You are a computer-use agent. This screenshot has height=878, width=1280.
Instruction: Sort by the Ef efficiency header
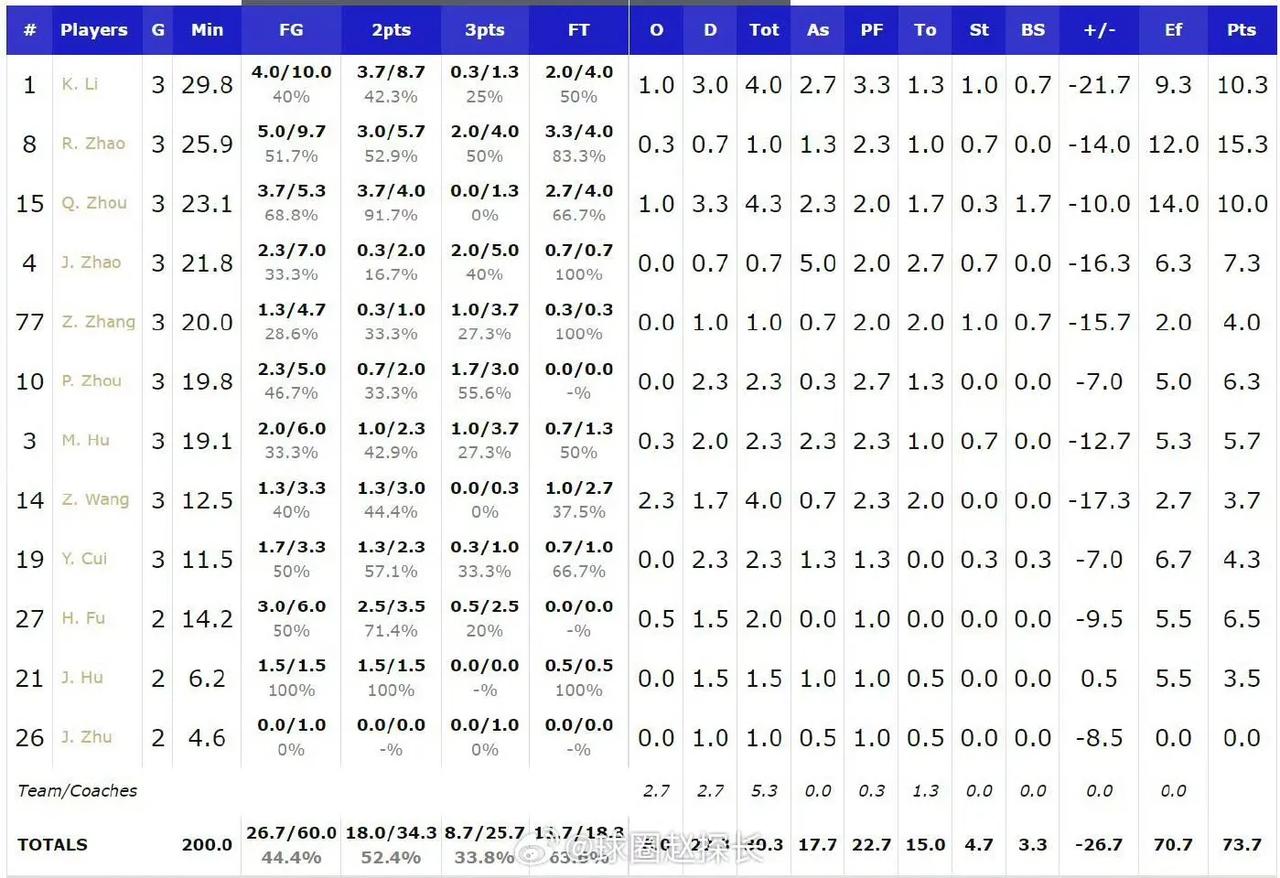tap(1173, 30)
